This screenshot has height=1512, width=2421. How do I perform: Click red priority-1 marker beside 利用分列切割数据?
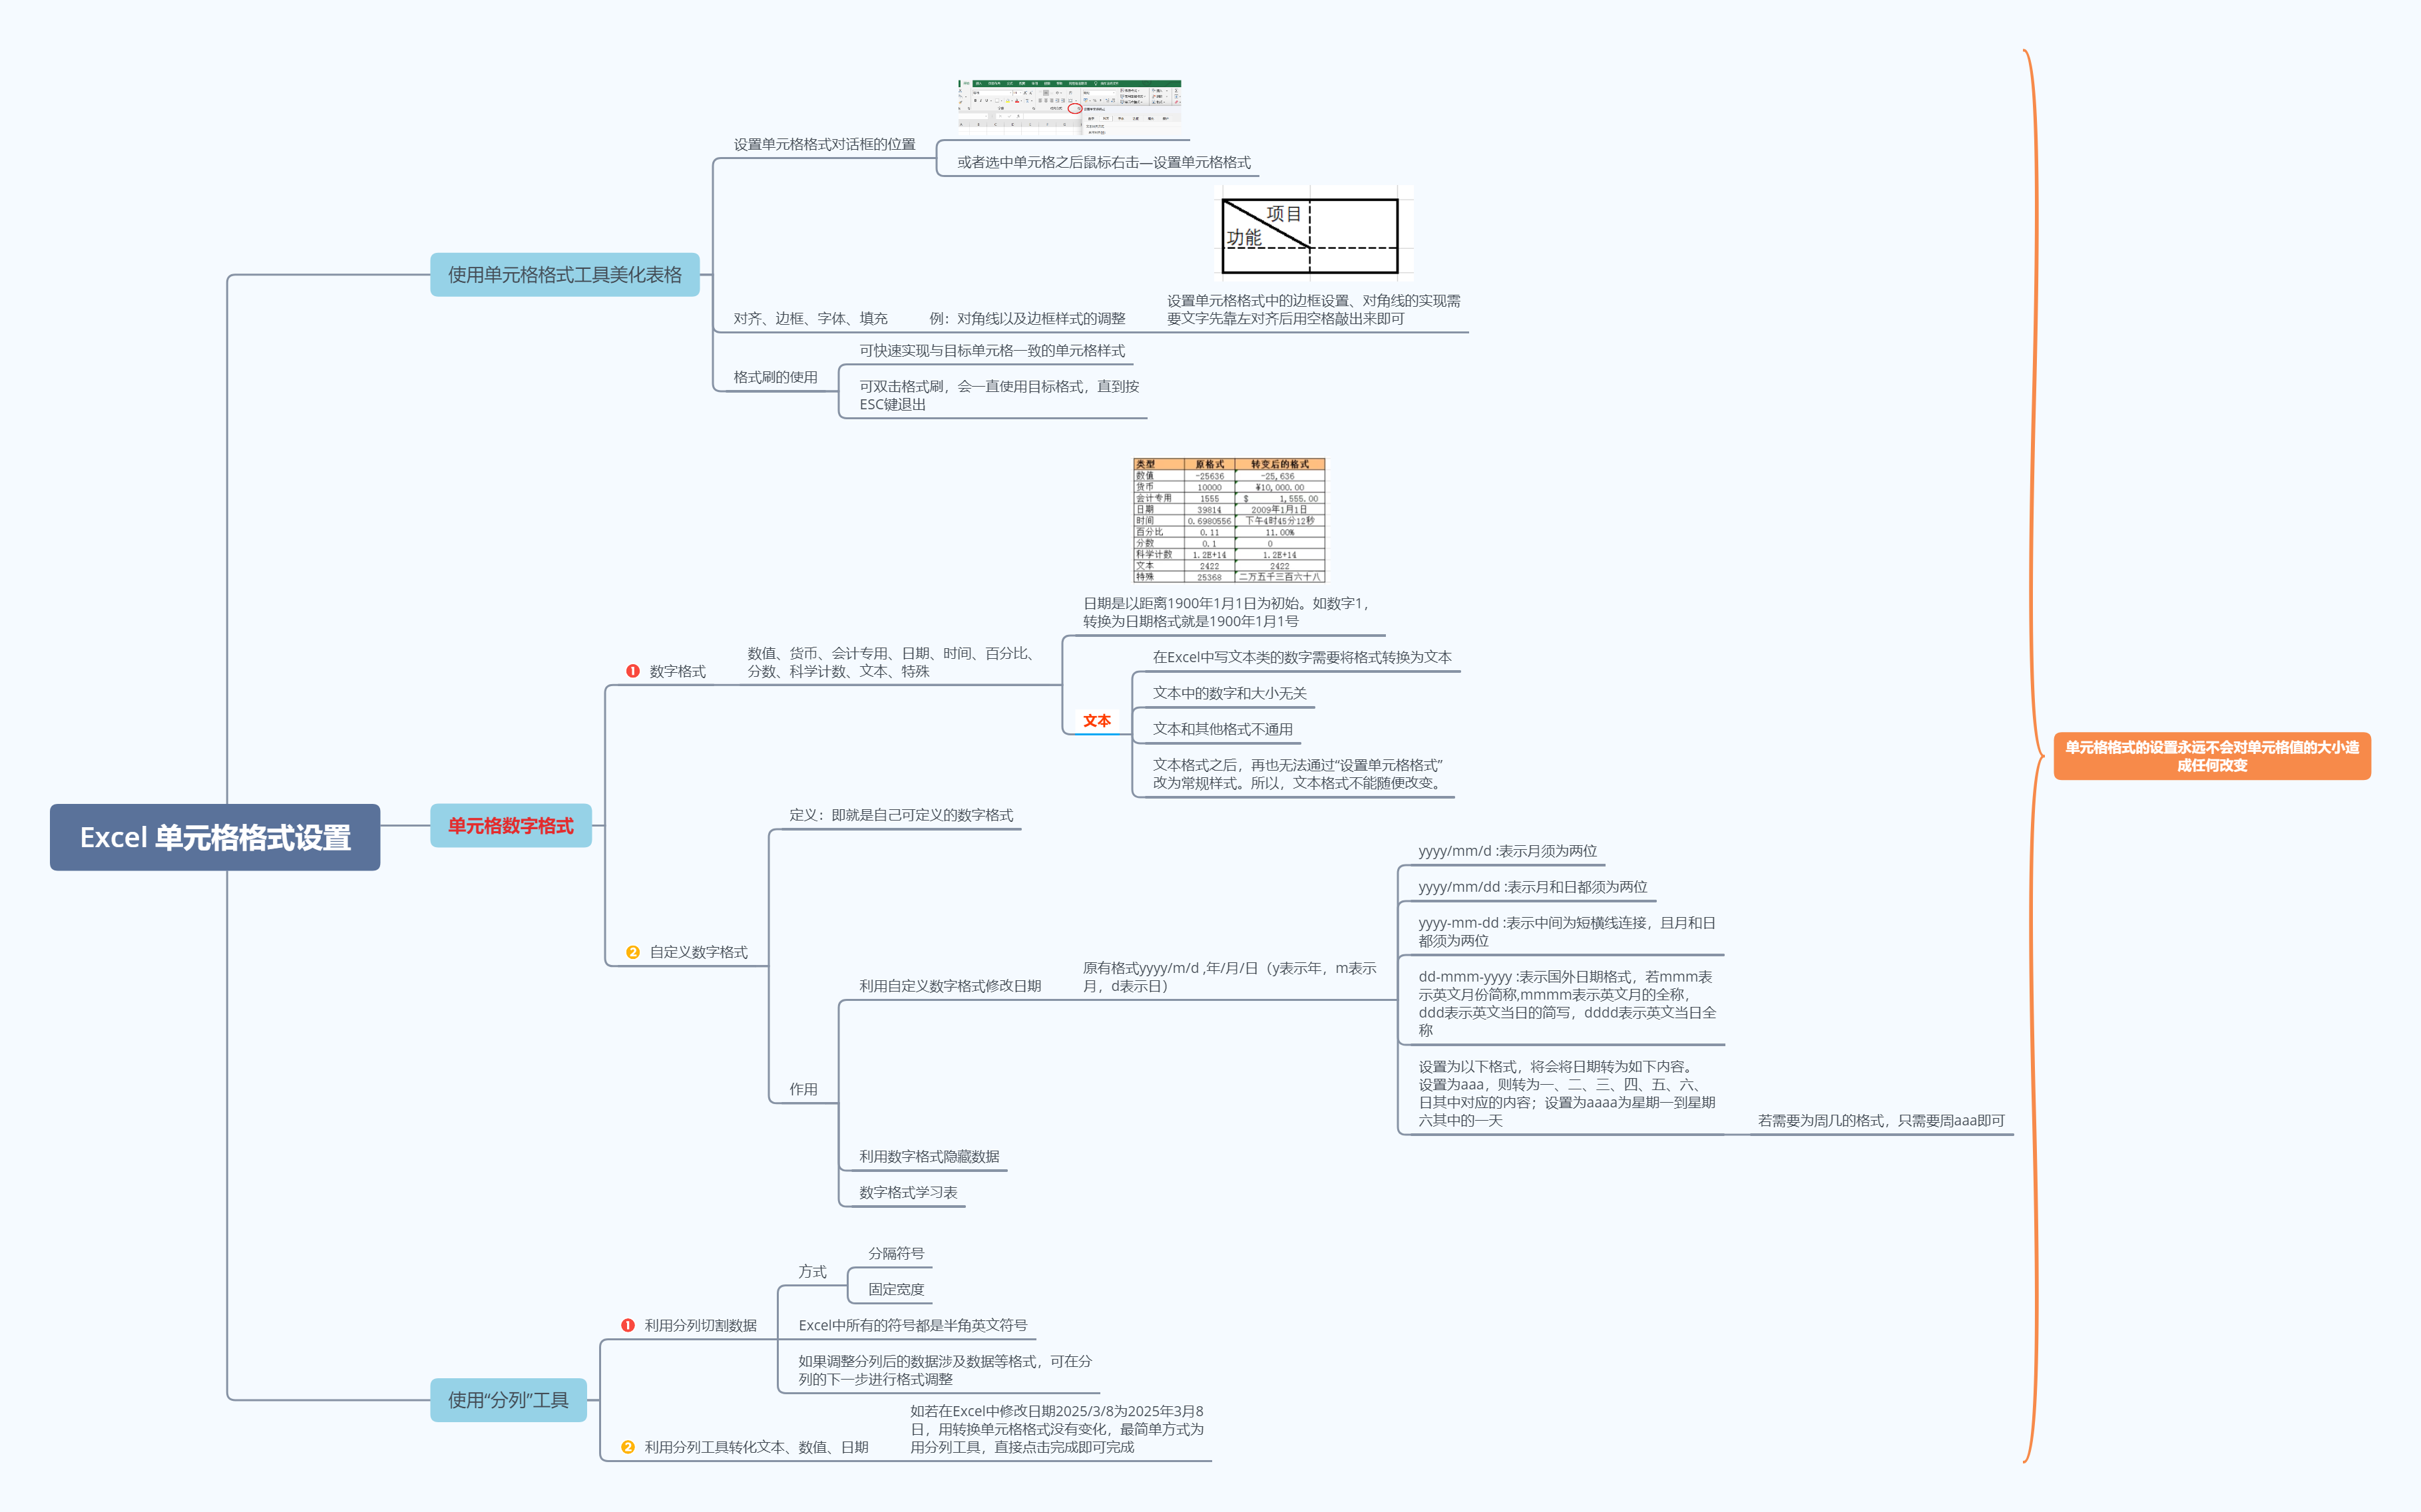(628, 1325)
